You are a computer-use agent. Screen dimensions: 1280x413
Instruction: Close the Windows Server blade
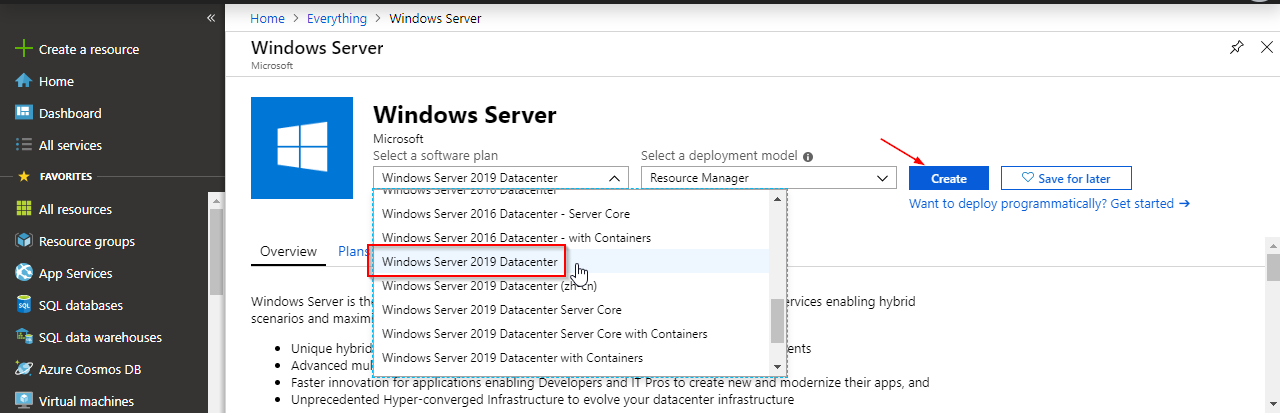point(1267,47)
